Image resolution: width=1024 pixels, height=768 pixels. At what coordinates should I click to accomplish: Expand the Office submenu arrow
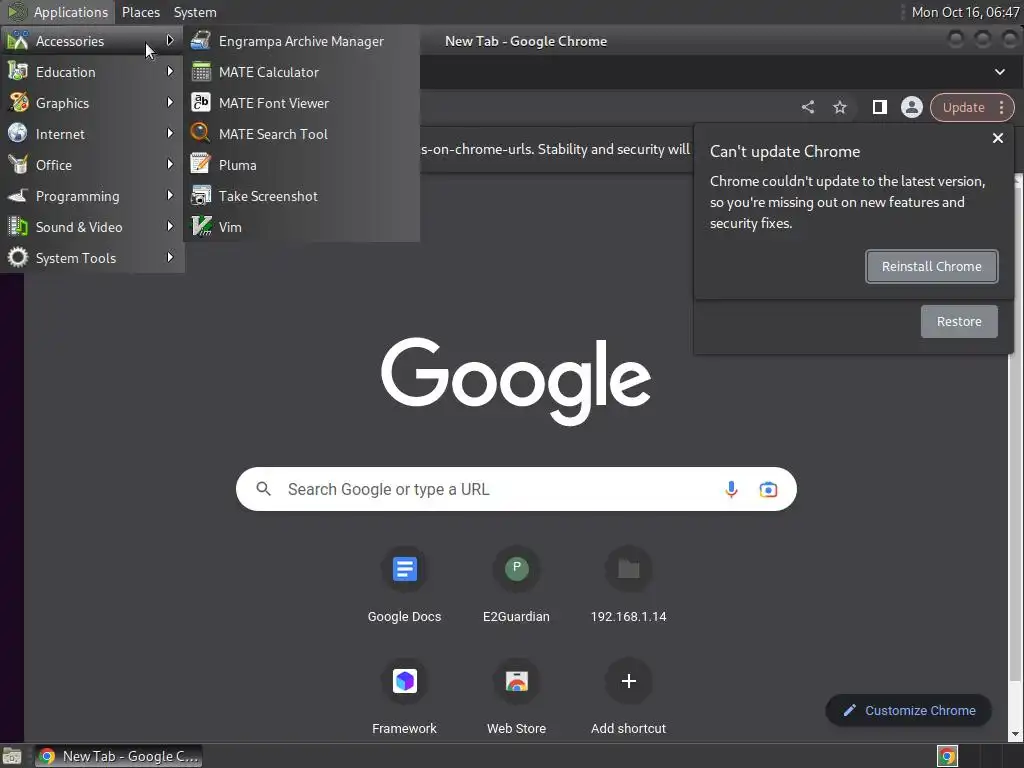pos(170,165)
